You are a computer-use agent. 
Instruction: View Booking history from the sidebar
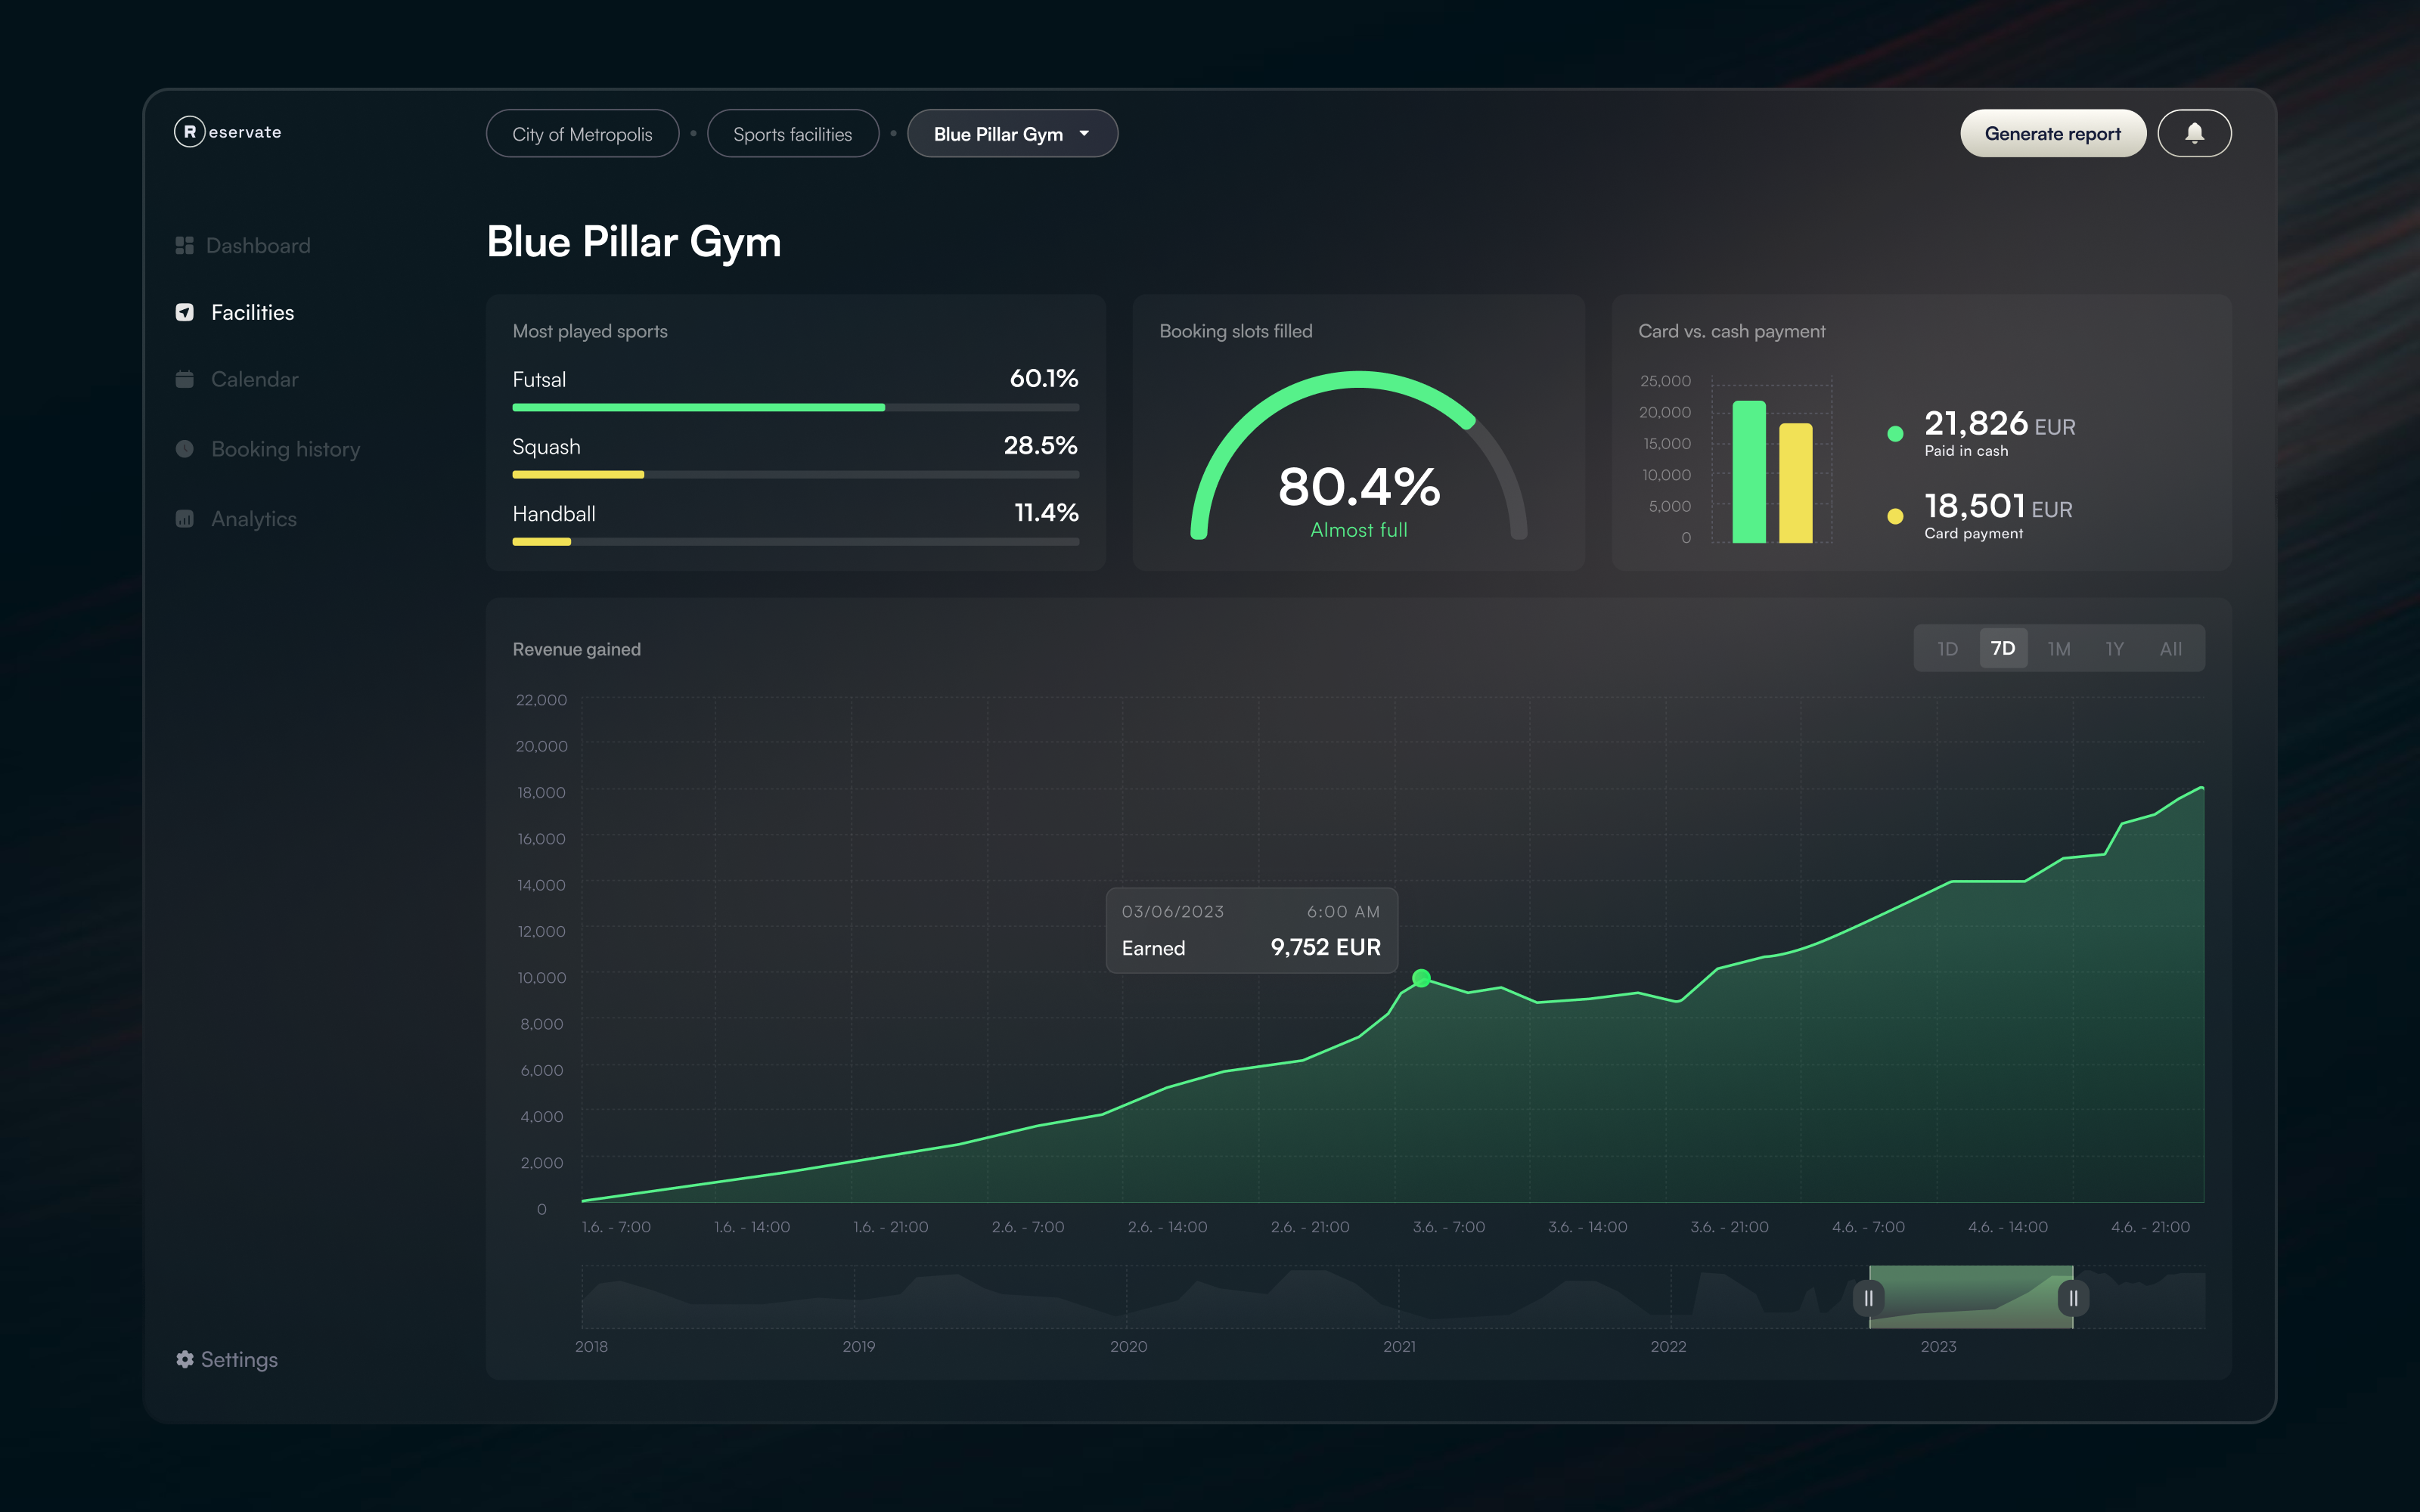point(285,449)
